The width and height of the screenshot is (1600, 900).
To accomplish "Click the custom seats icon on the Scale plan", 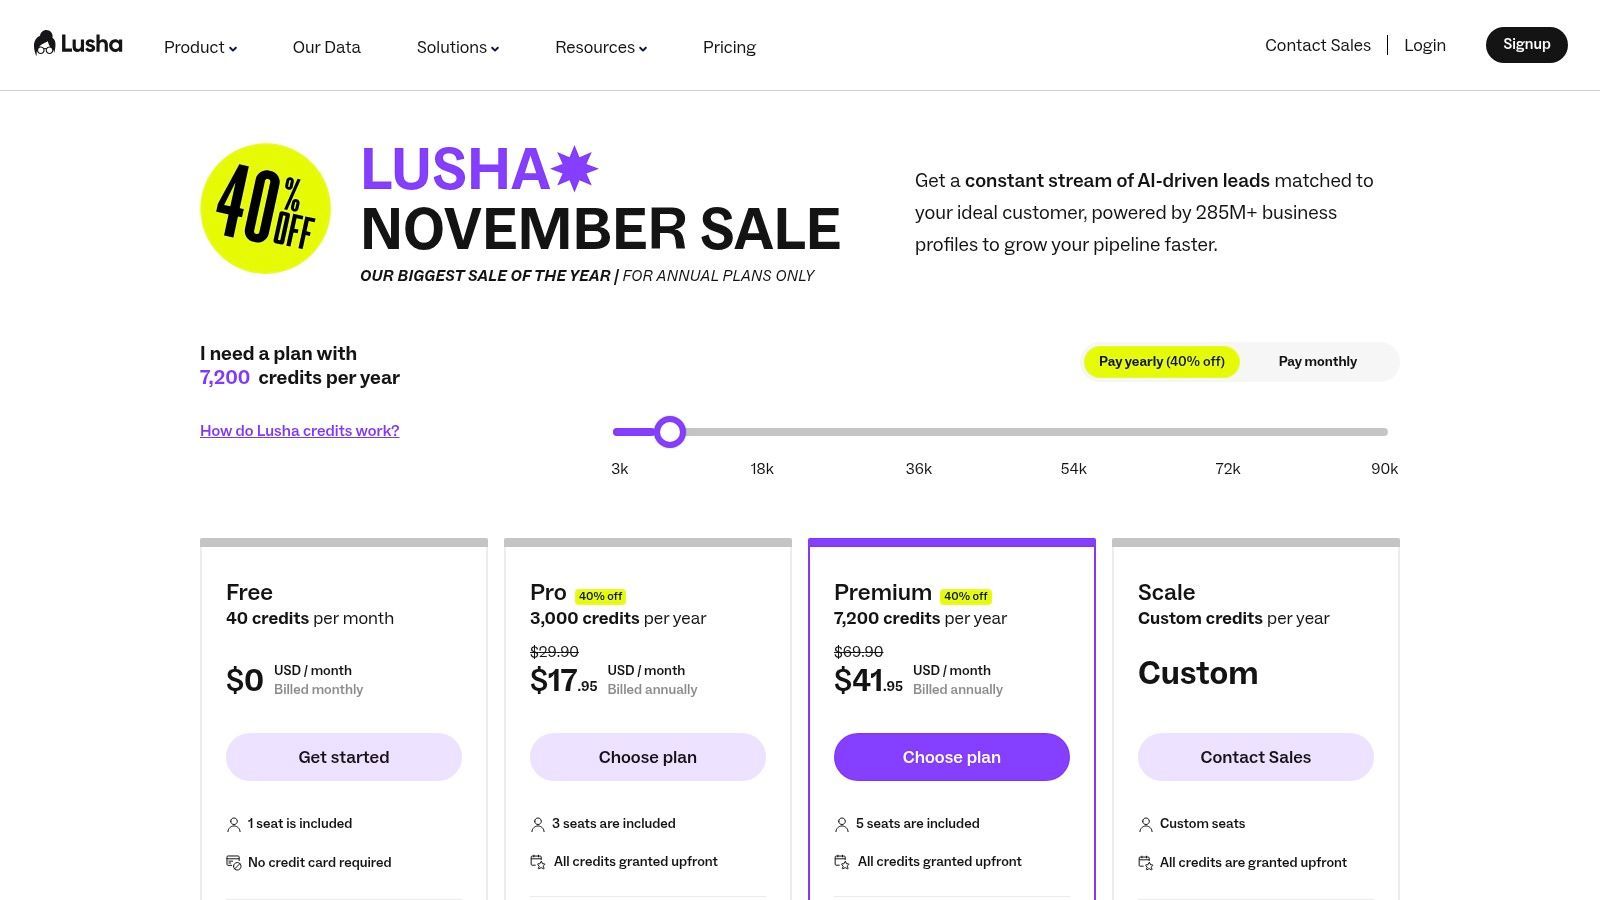I will (x=1147, y=824).
